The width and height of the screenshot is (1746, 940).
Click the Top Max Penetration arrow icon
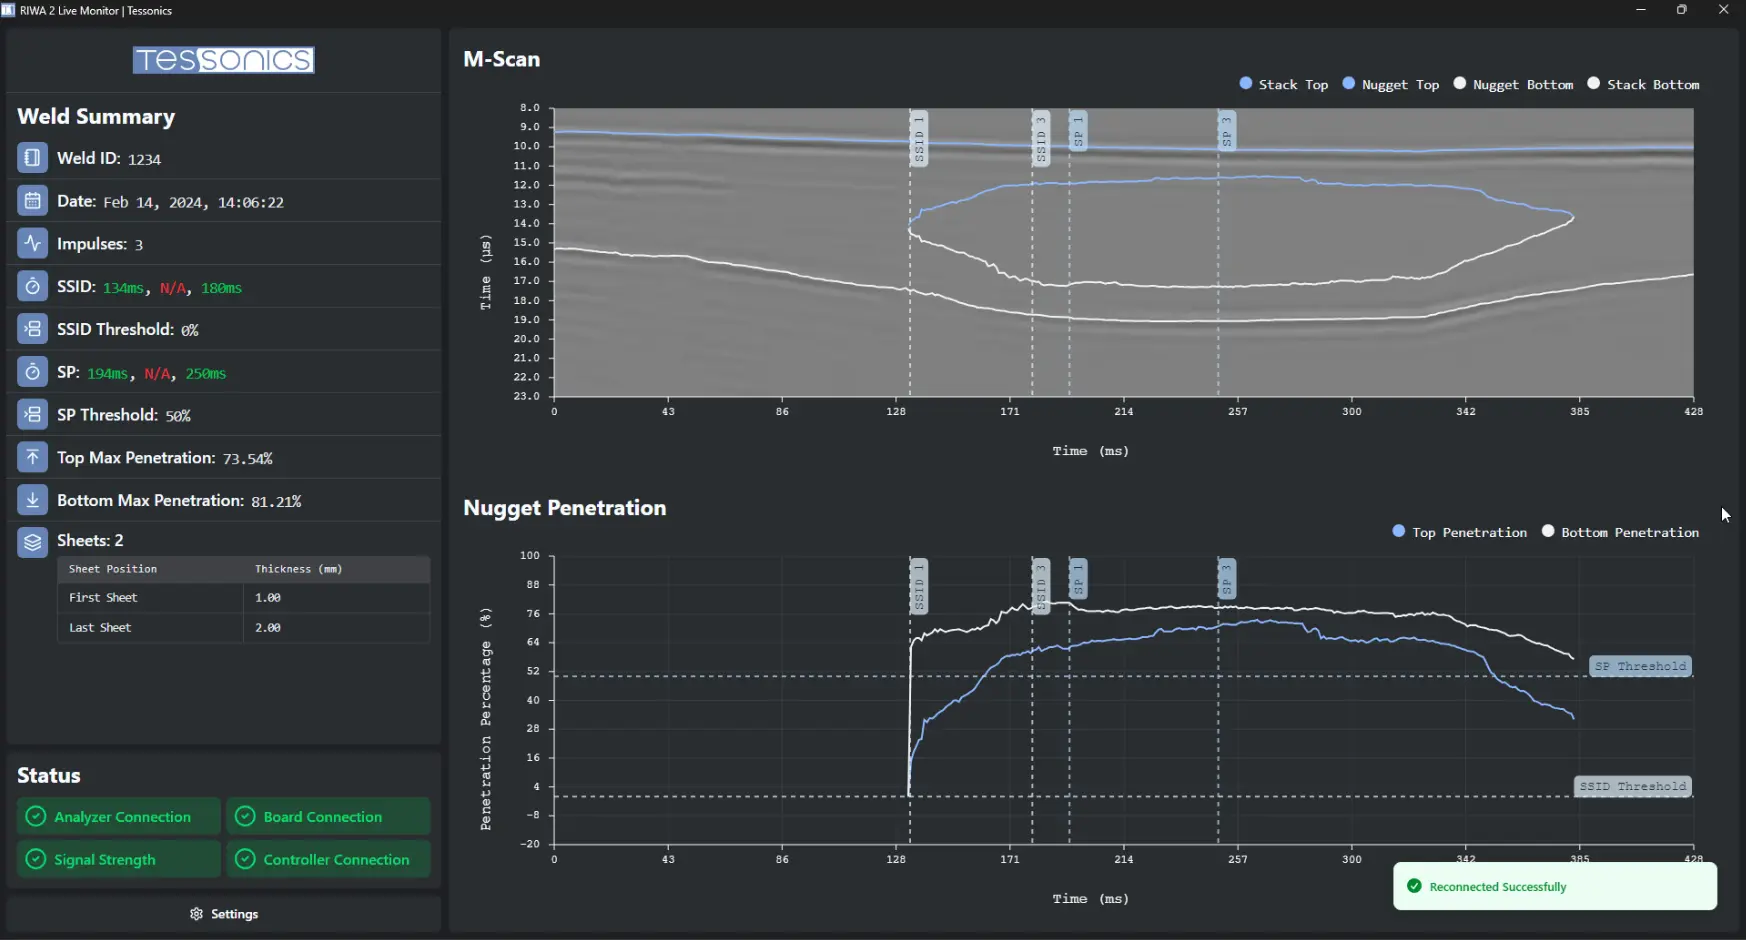click(x=32, y=457)
